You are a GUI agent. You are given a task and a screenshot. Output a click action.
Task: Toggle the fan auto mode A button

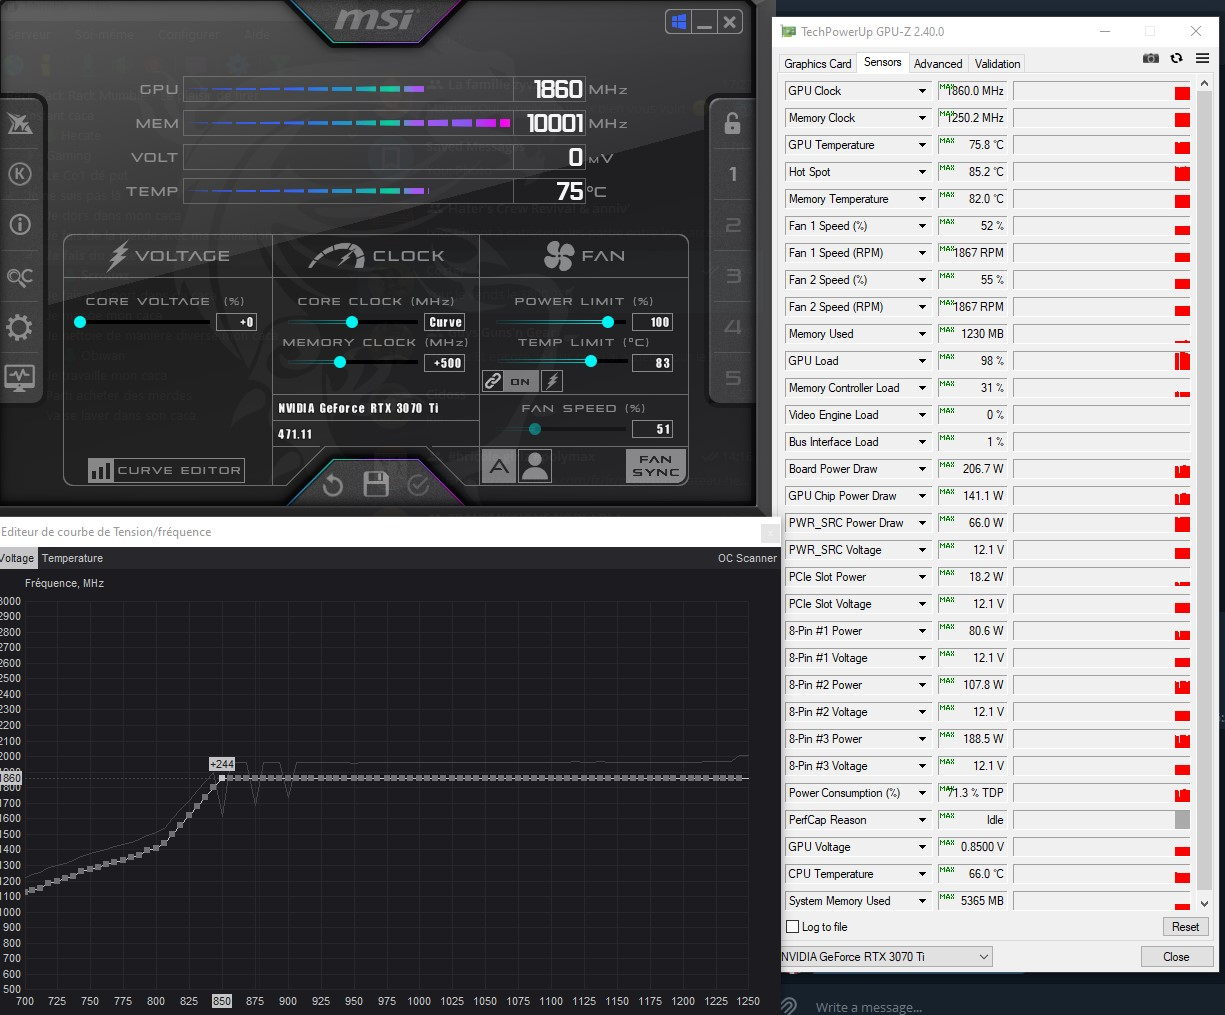point(499,466)
